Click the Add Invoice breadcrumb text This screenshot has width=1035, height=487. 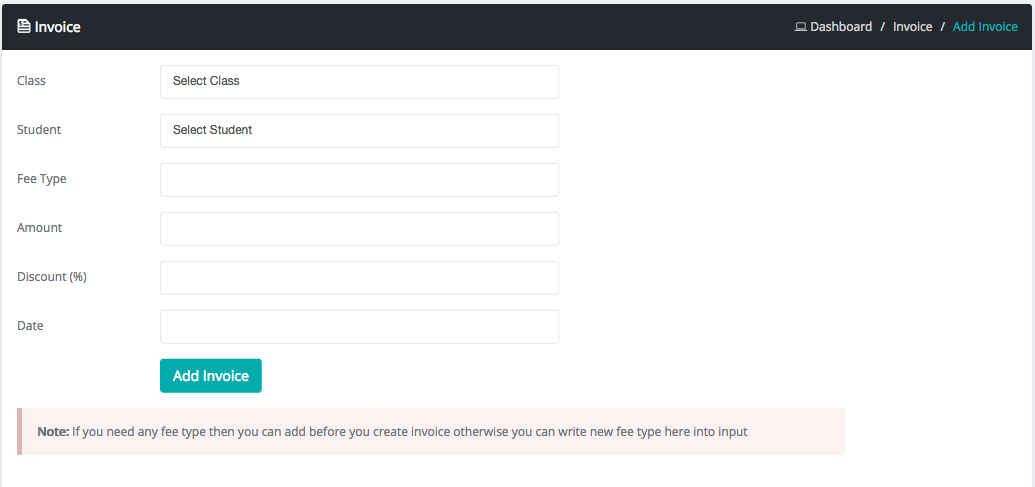click(985, 27)
